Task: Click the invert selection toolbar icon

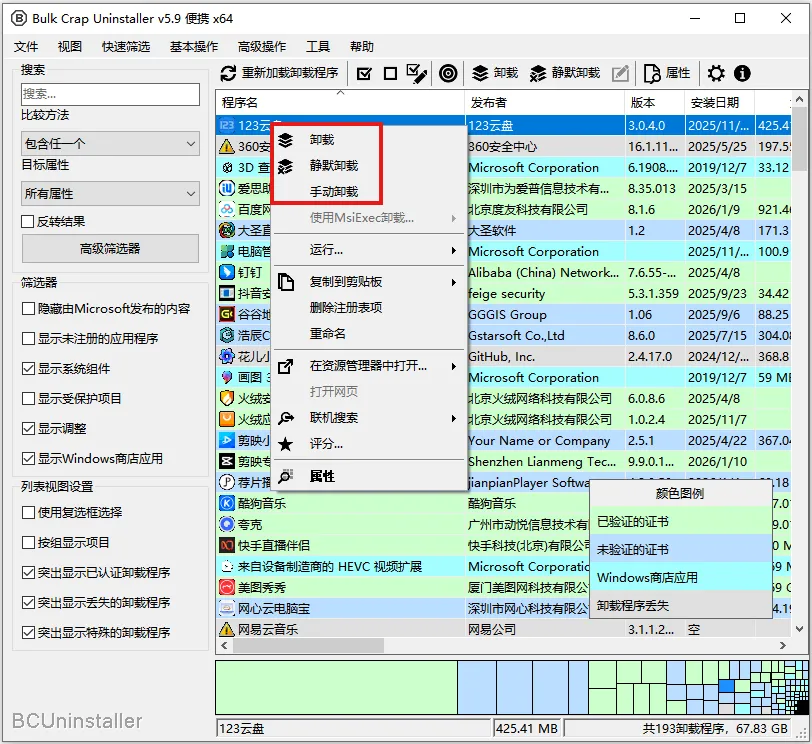Action: tap(416, 74)
